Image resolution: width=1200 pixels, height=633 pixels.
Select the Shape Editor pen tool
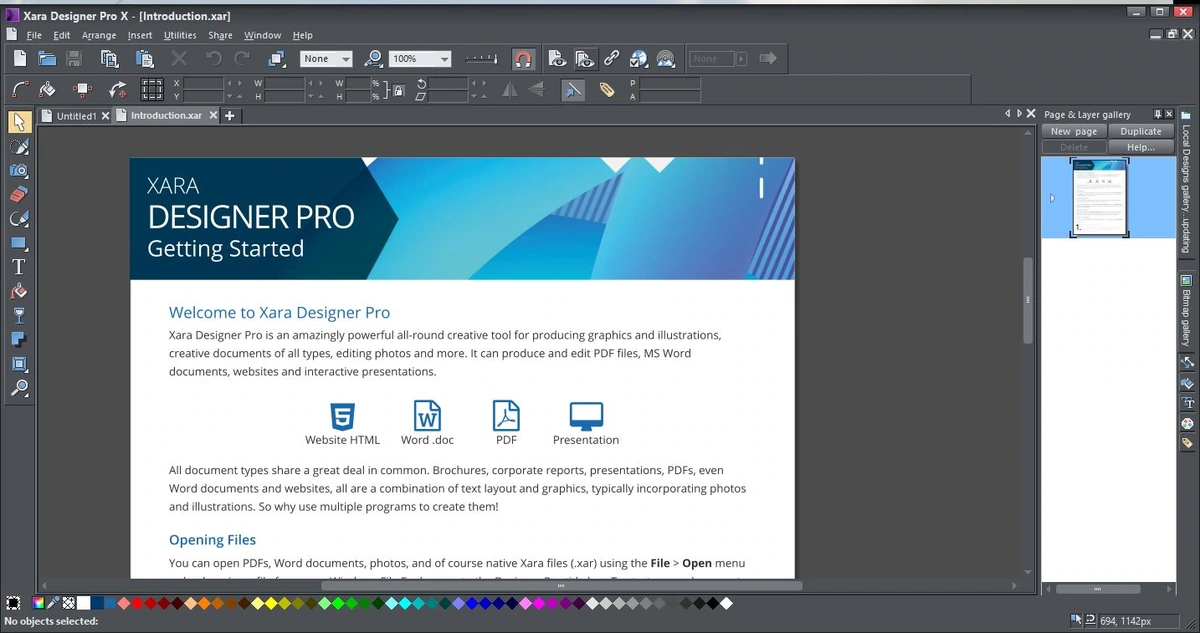(18, 219)
